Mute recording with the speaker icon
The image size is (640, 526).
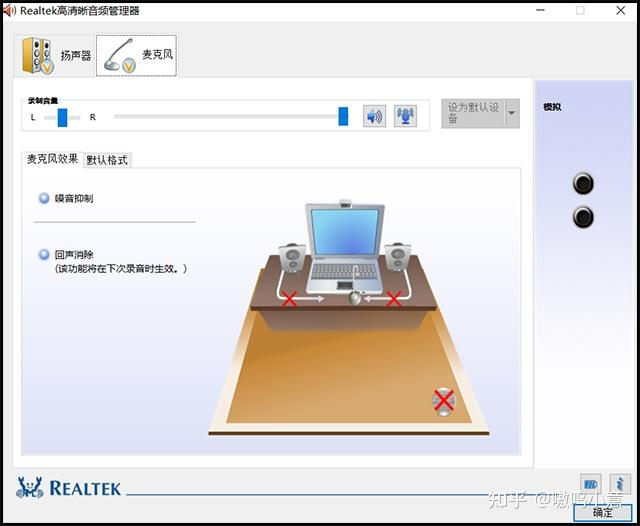point(374,116)
